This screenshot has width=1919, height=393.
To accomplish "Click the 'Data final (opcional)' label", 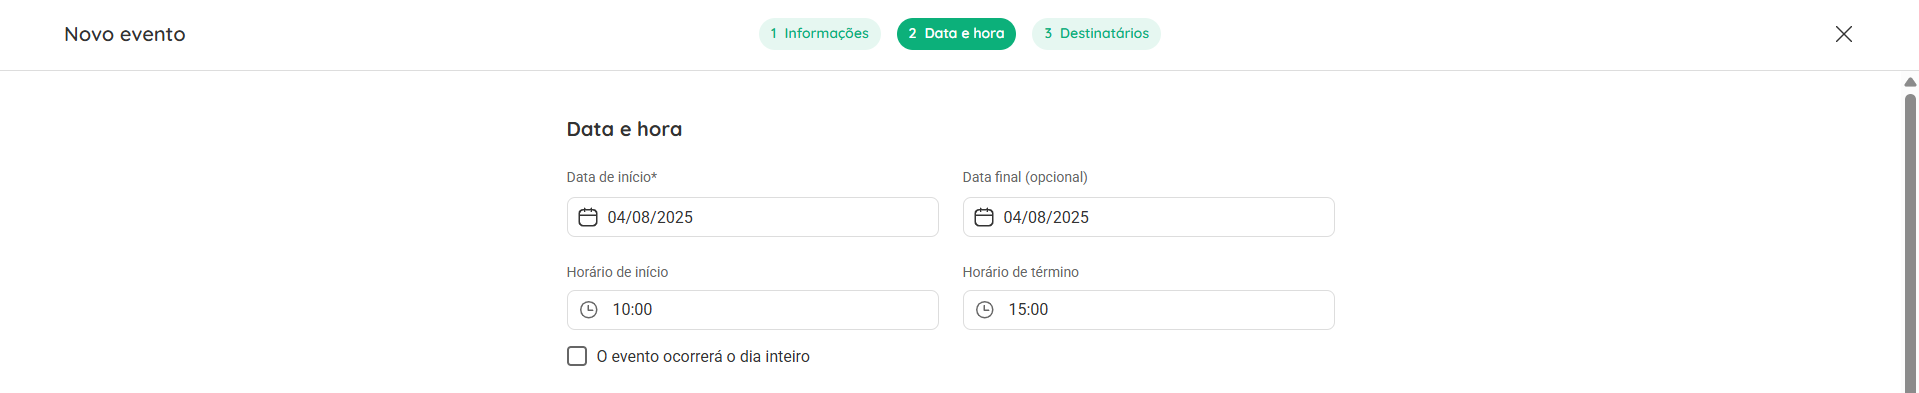I will click(1025, 177).
